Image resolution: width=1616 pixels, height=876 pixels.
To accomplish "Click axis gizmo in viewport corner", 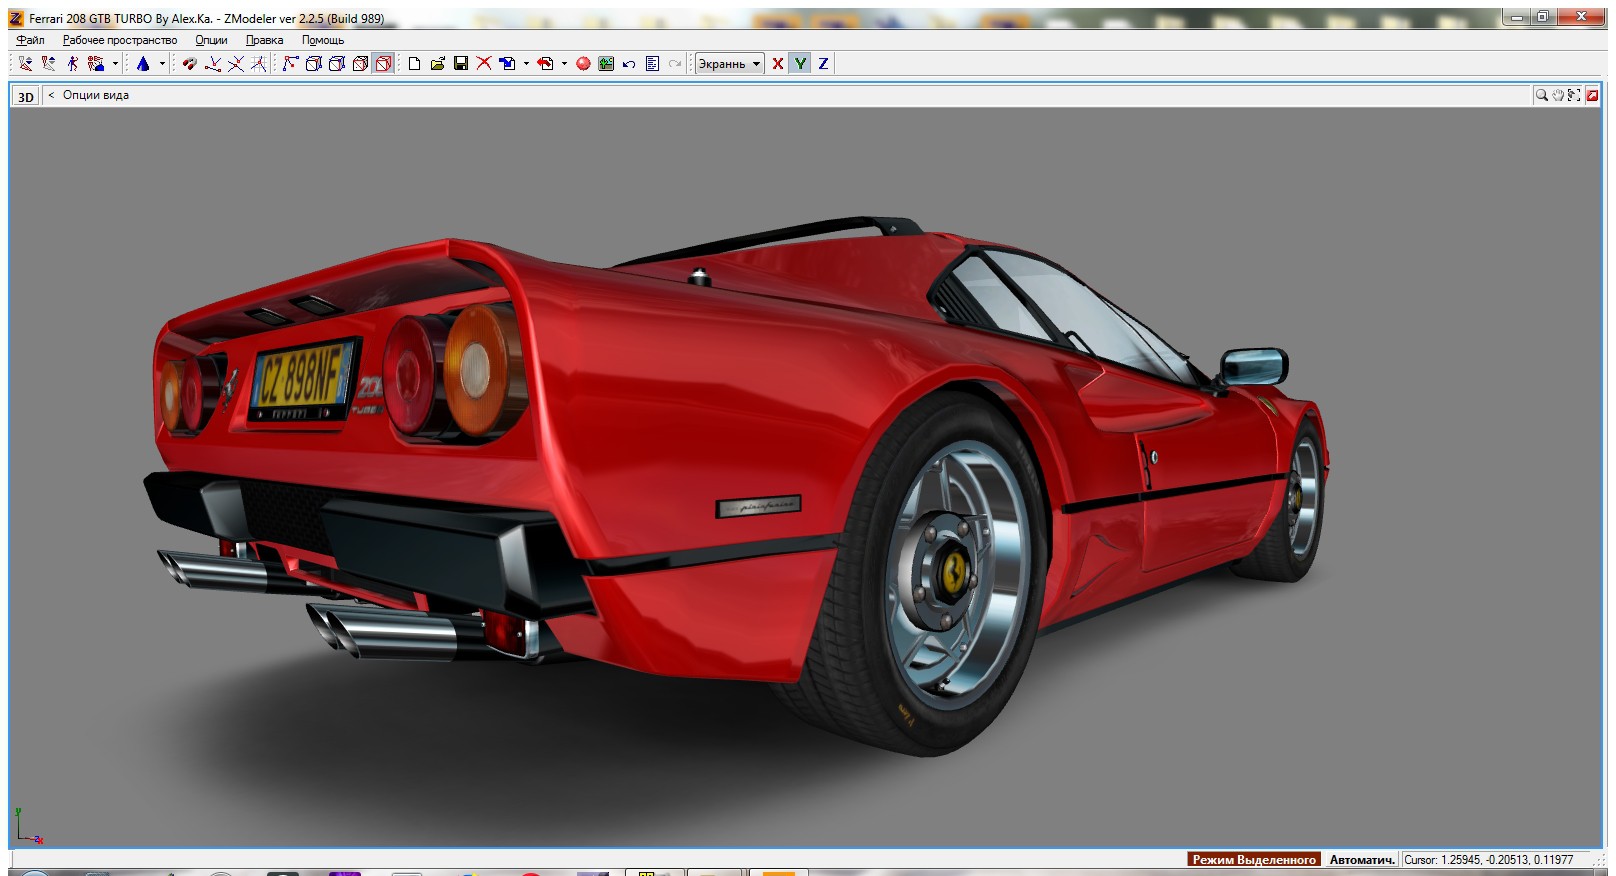I will pyautogui.click(x=28, y=827).
